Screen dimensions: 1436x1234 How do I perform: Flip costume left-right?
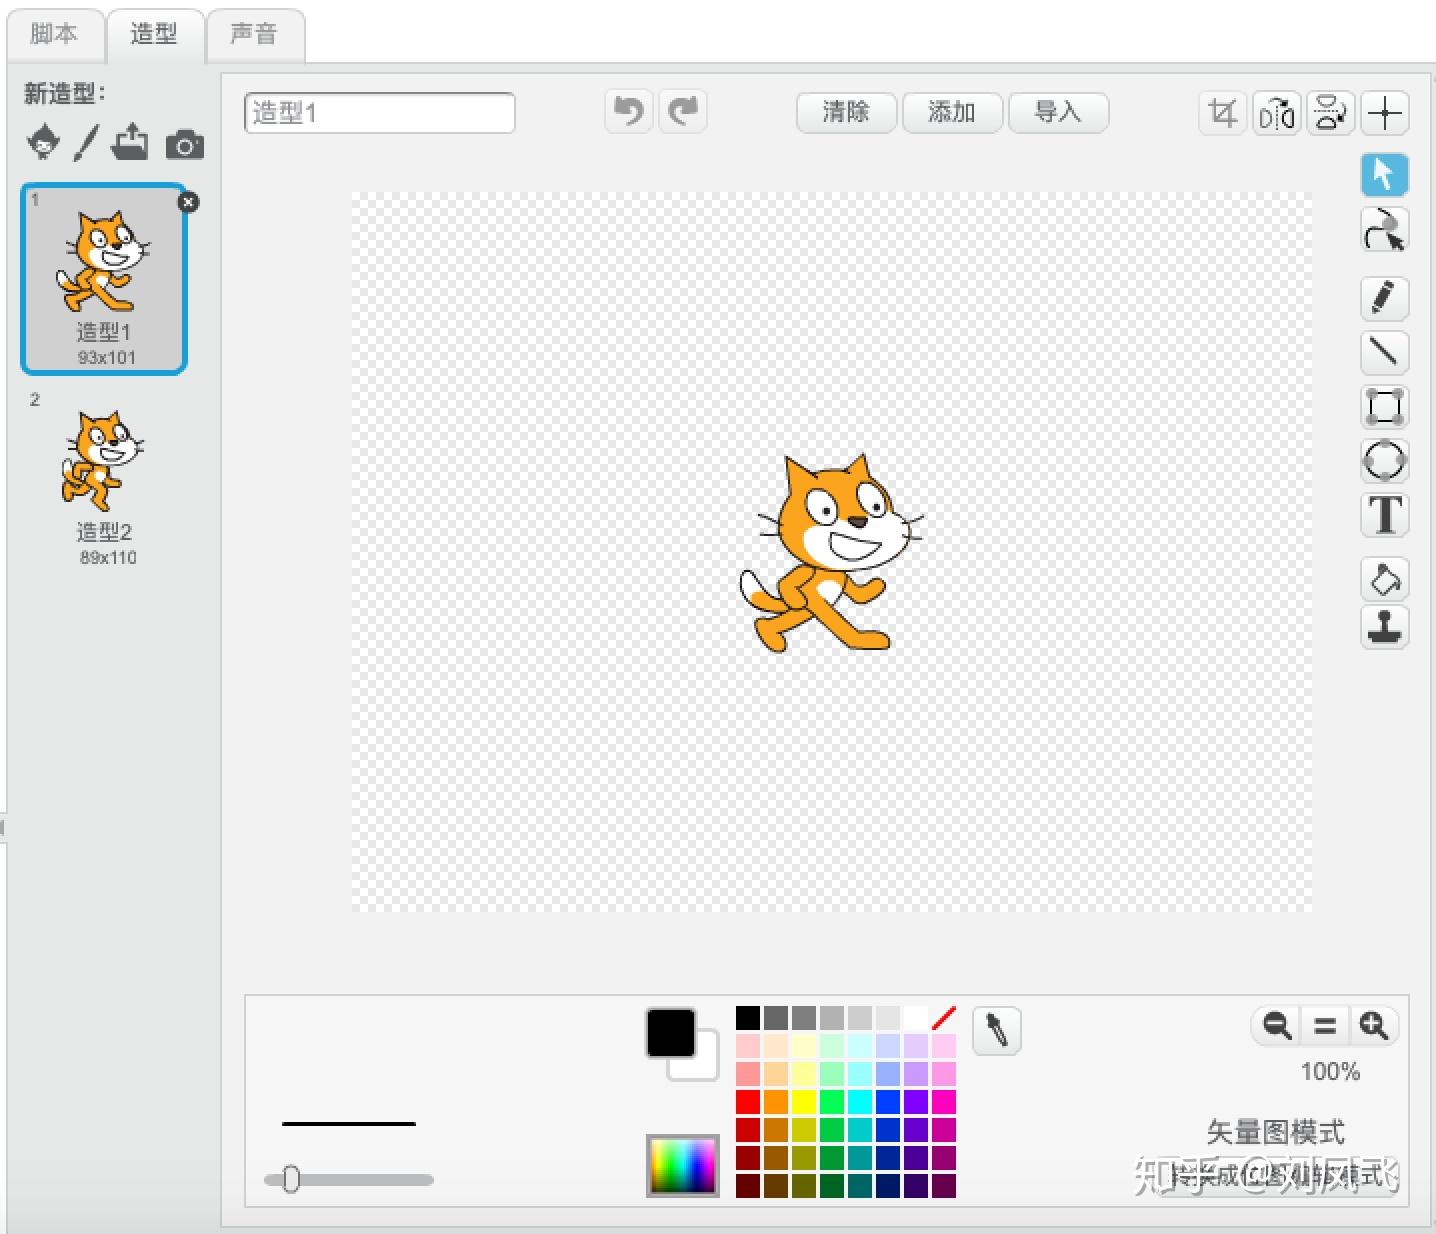[1277, 113]
